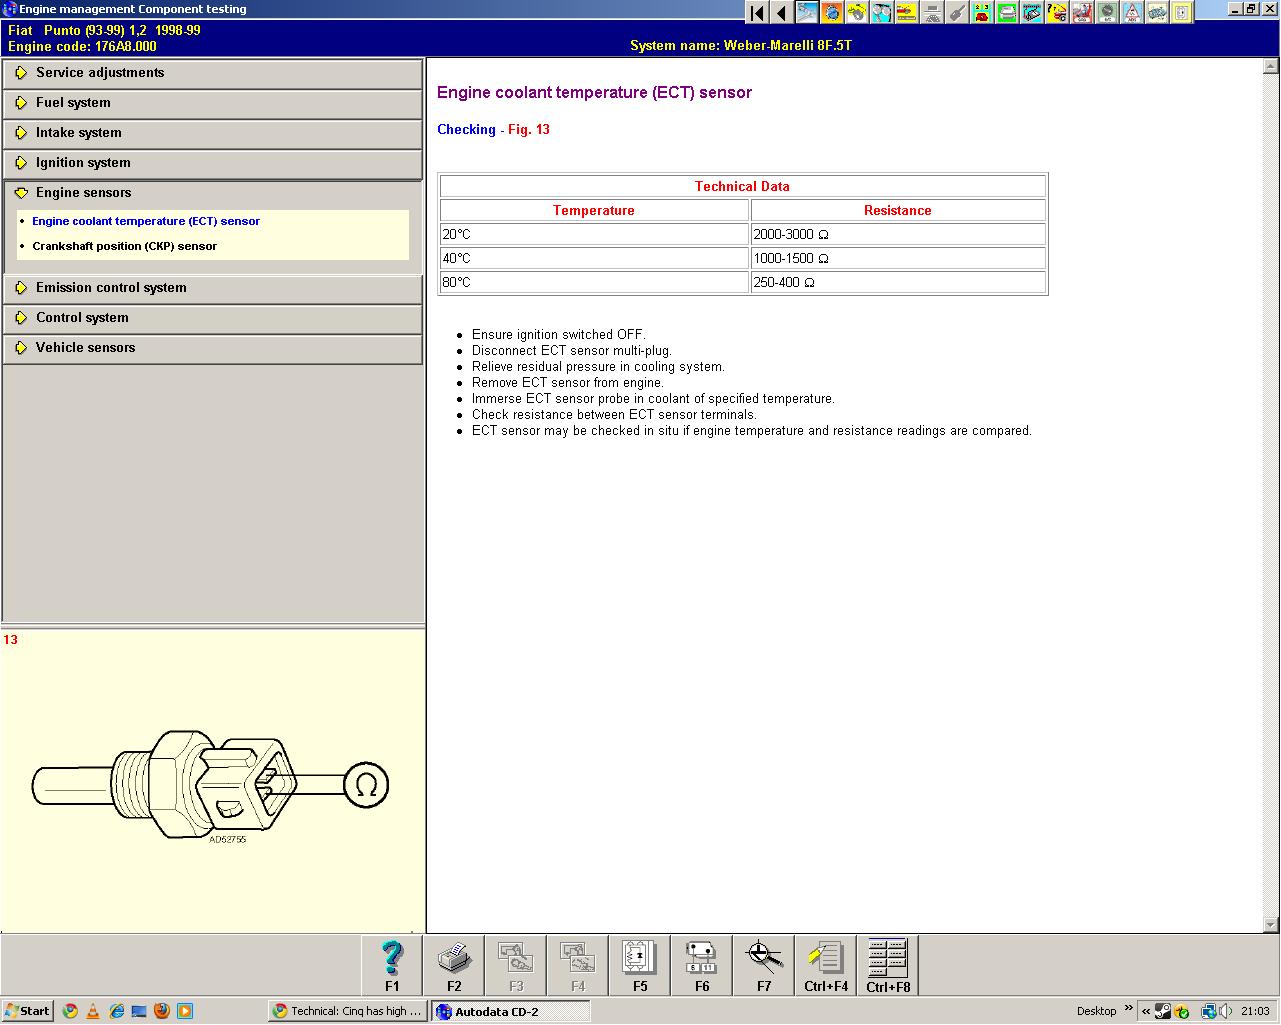Screen dimensions: 1281x1025
Task: Expand the Control system section
Action: (213, 318)
